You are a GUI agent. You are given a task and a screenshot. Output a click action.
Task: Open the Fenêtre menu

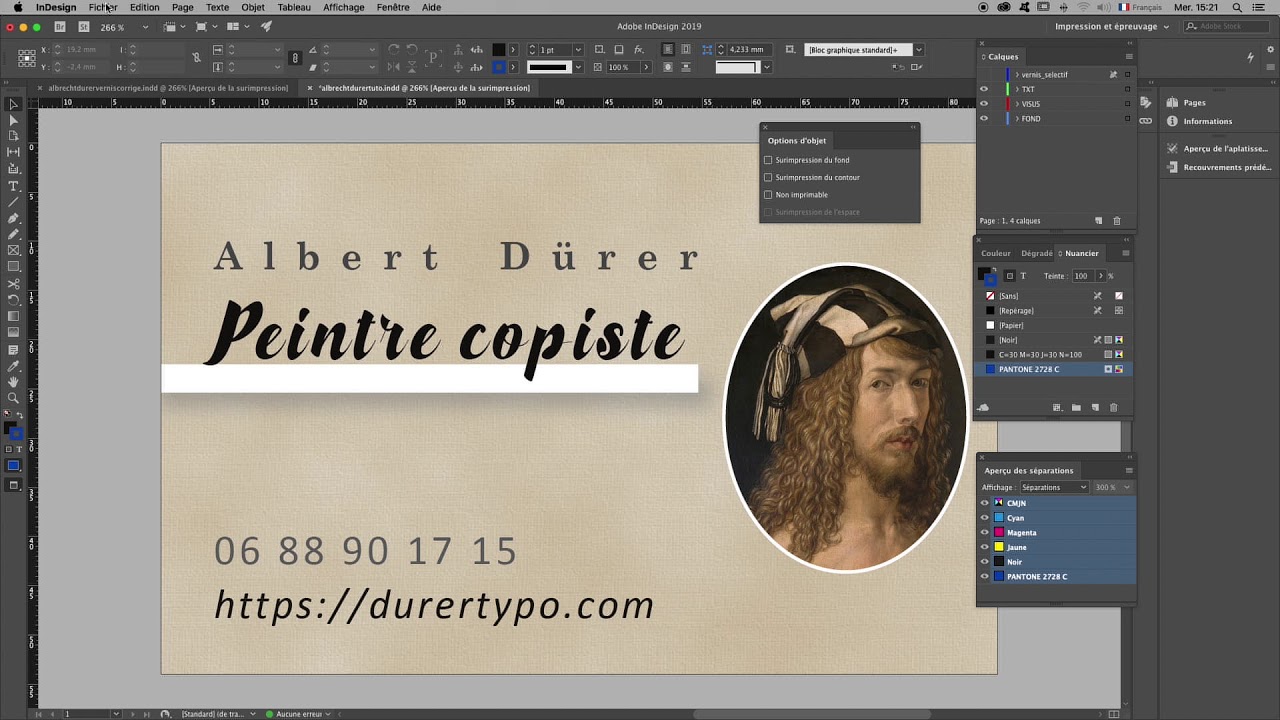(392, 7)
